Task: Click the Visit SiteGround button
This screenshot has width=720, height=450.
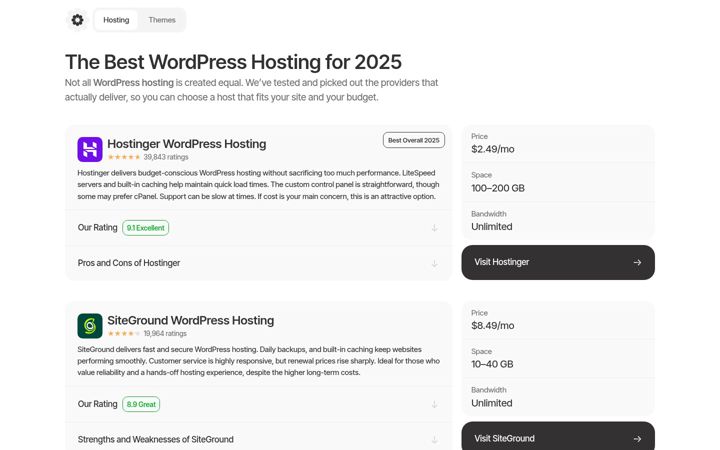Action: coord(558,436)
